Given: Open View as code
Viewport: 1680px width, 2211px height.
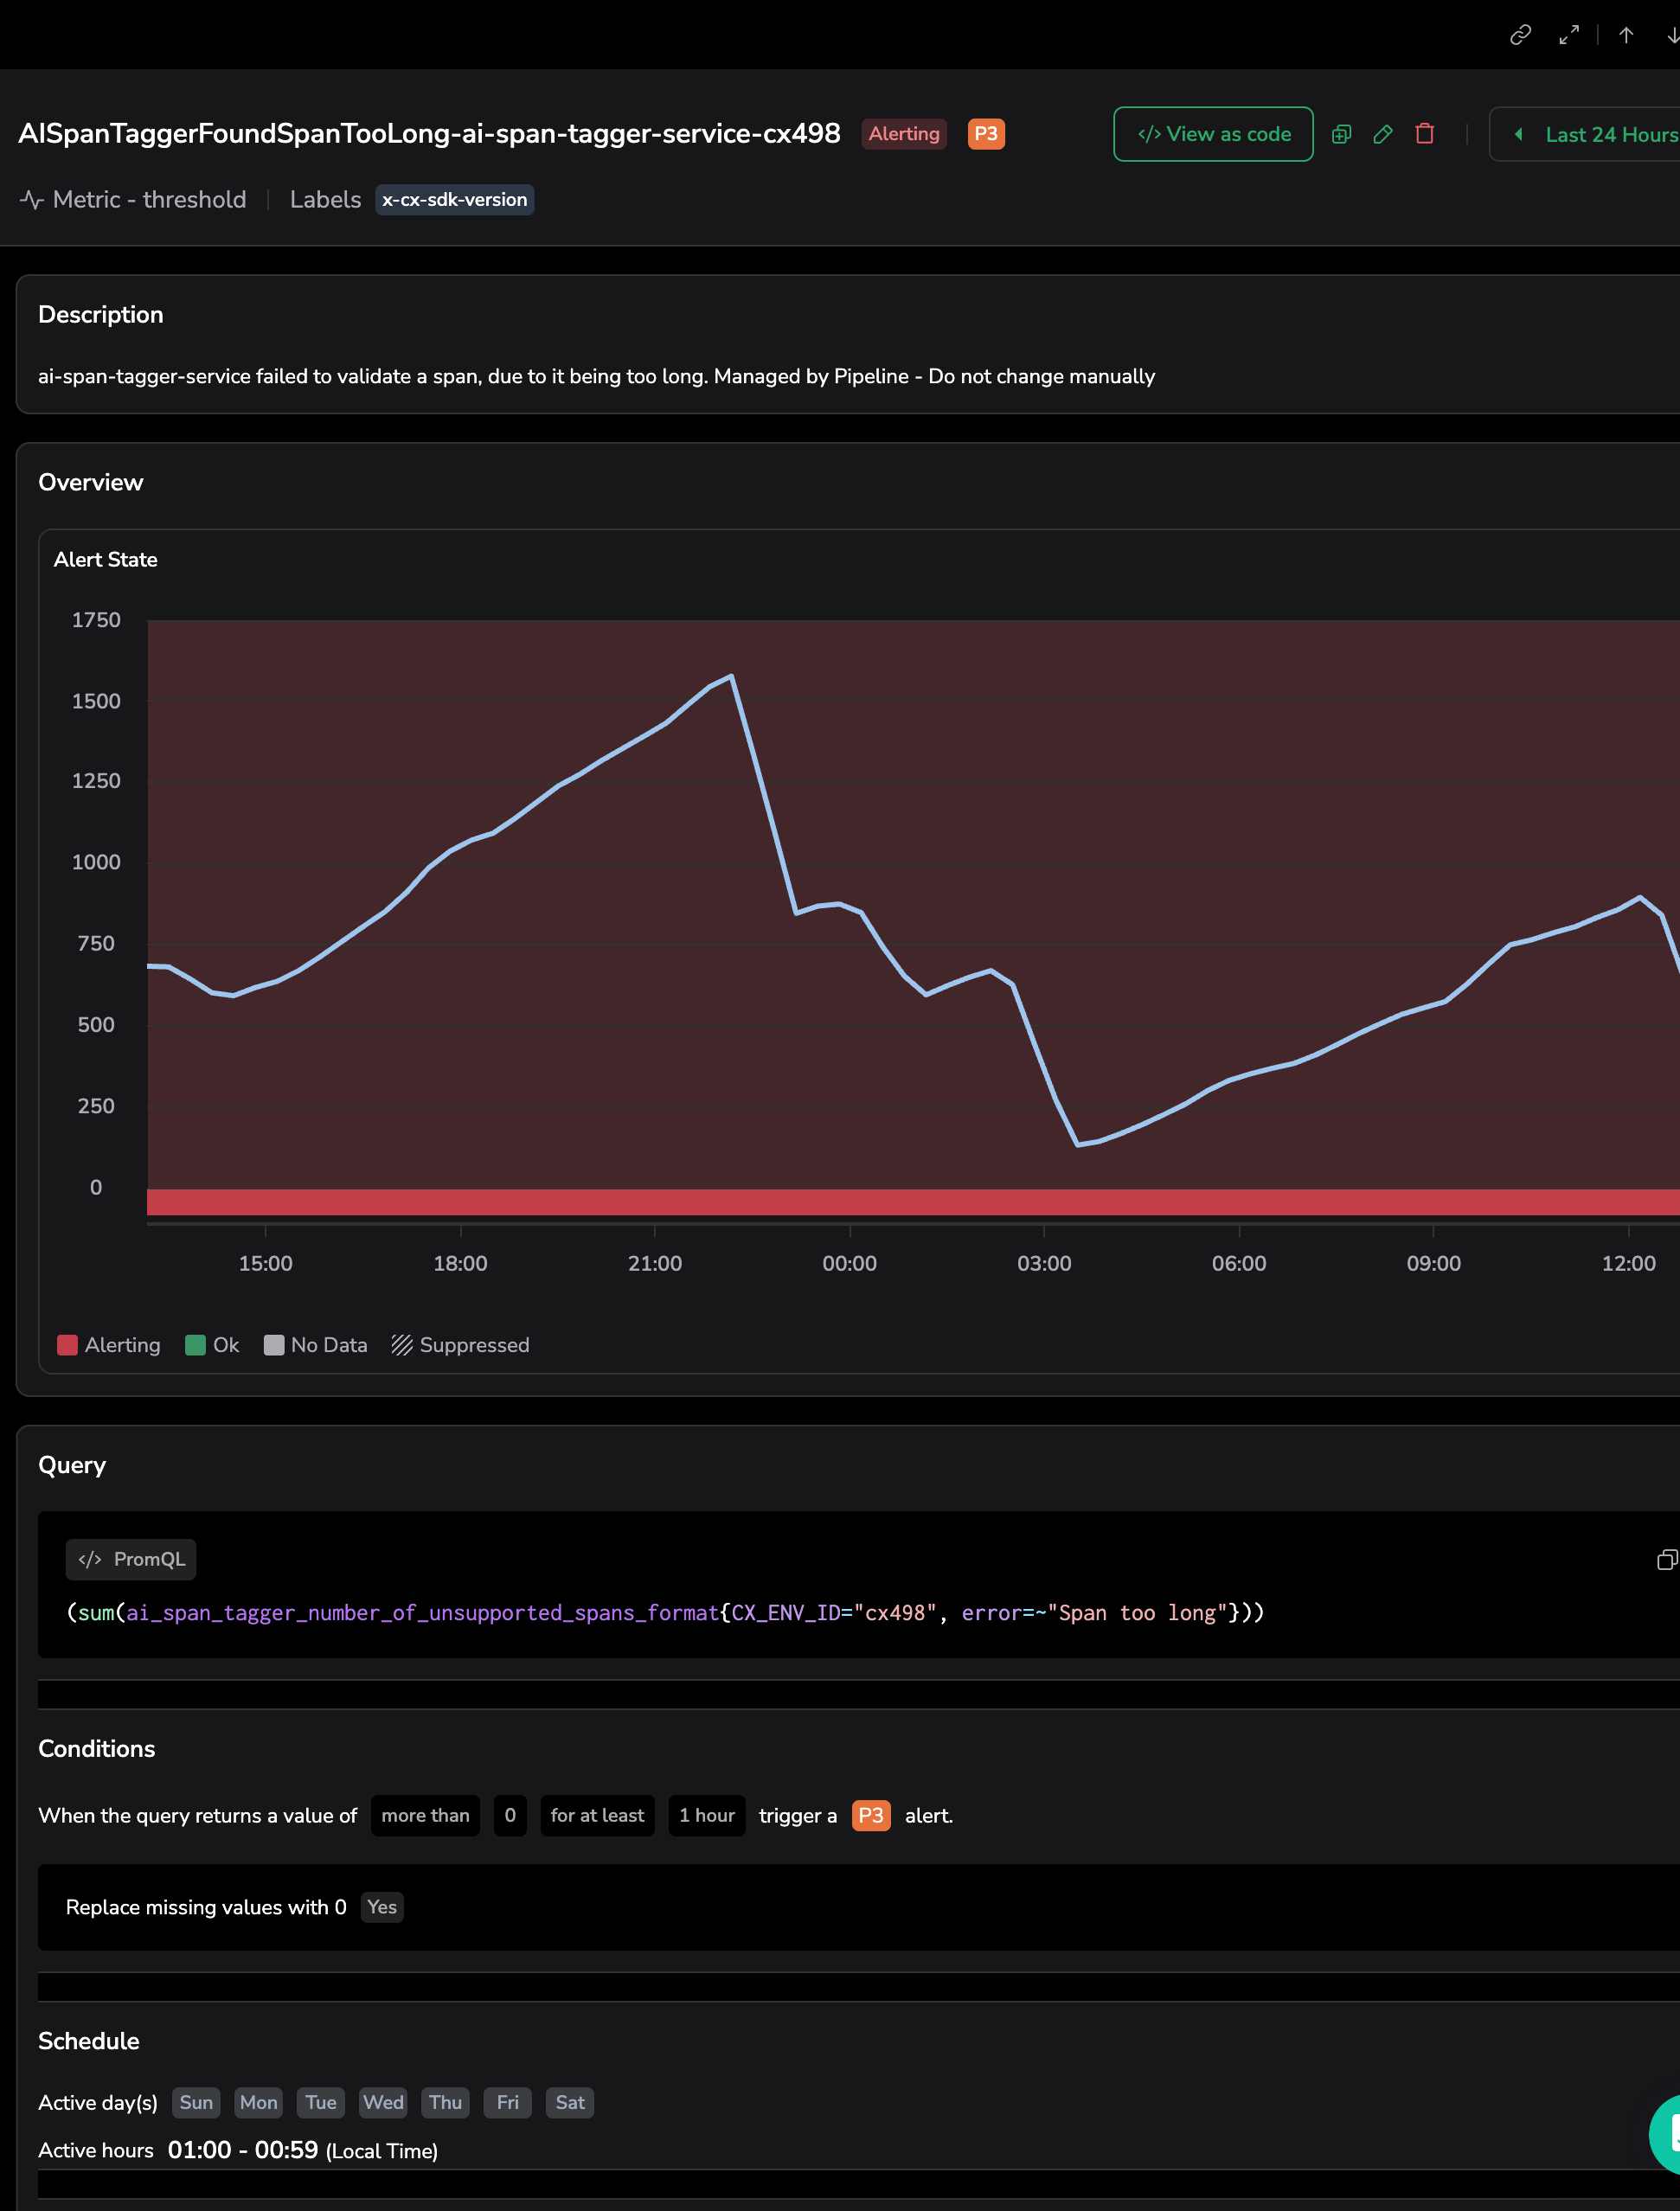Looking at the screenshot, I should [1213, 134].
